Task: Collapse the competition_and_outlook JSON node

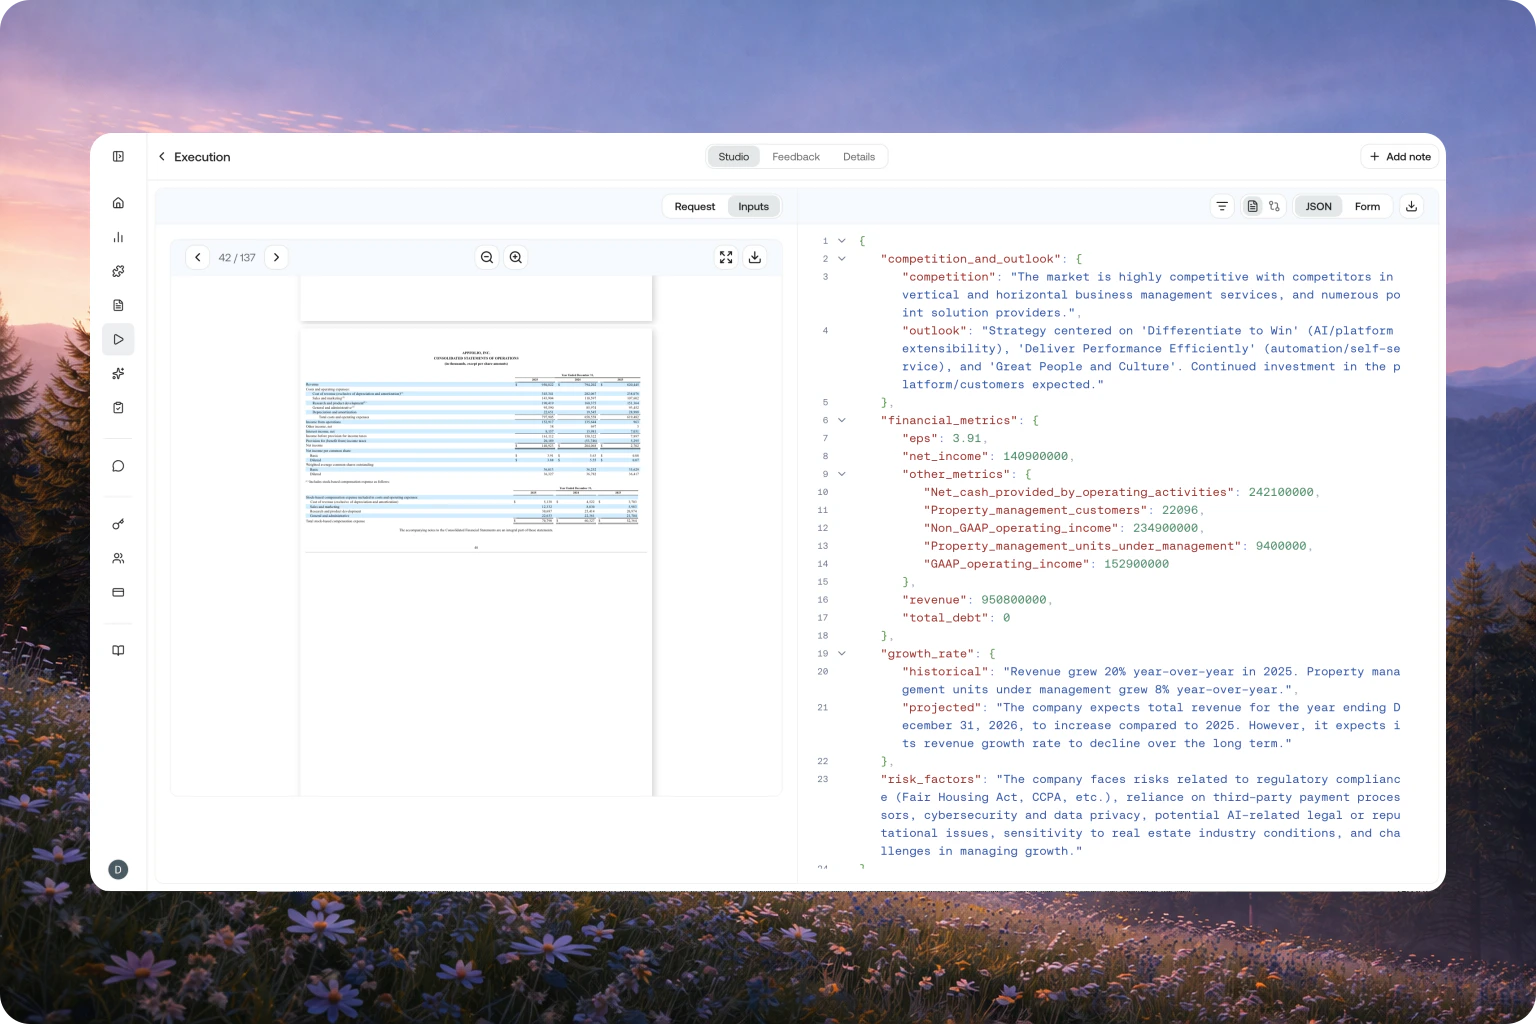Action: tap(842, 259)
